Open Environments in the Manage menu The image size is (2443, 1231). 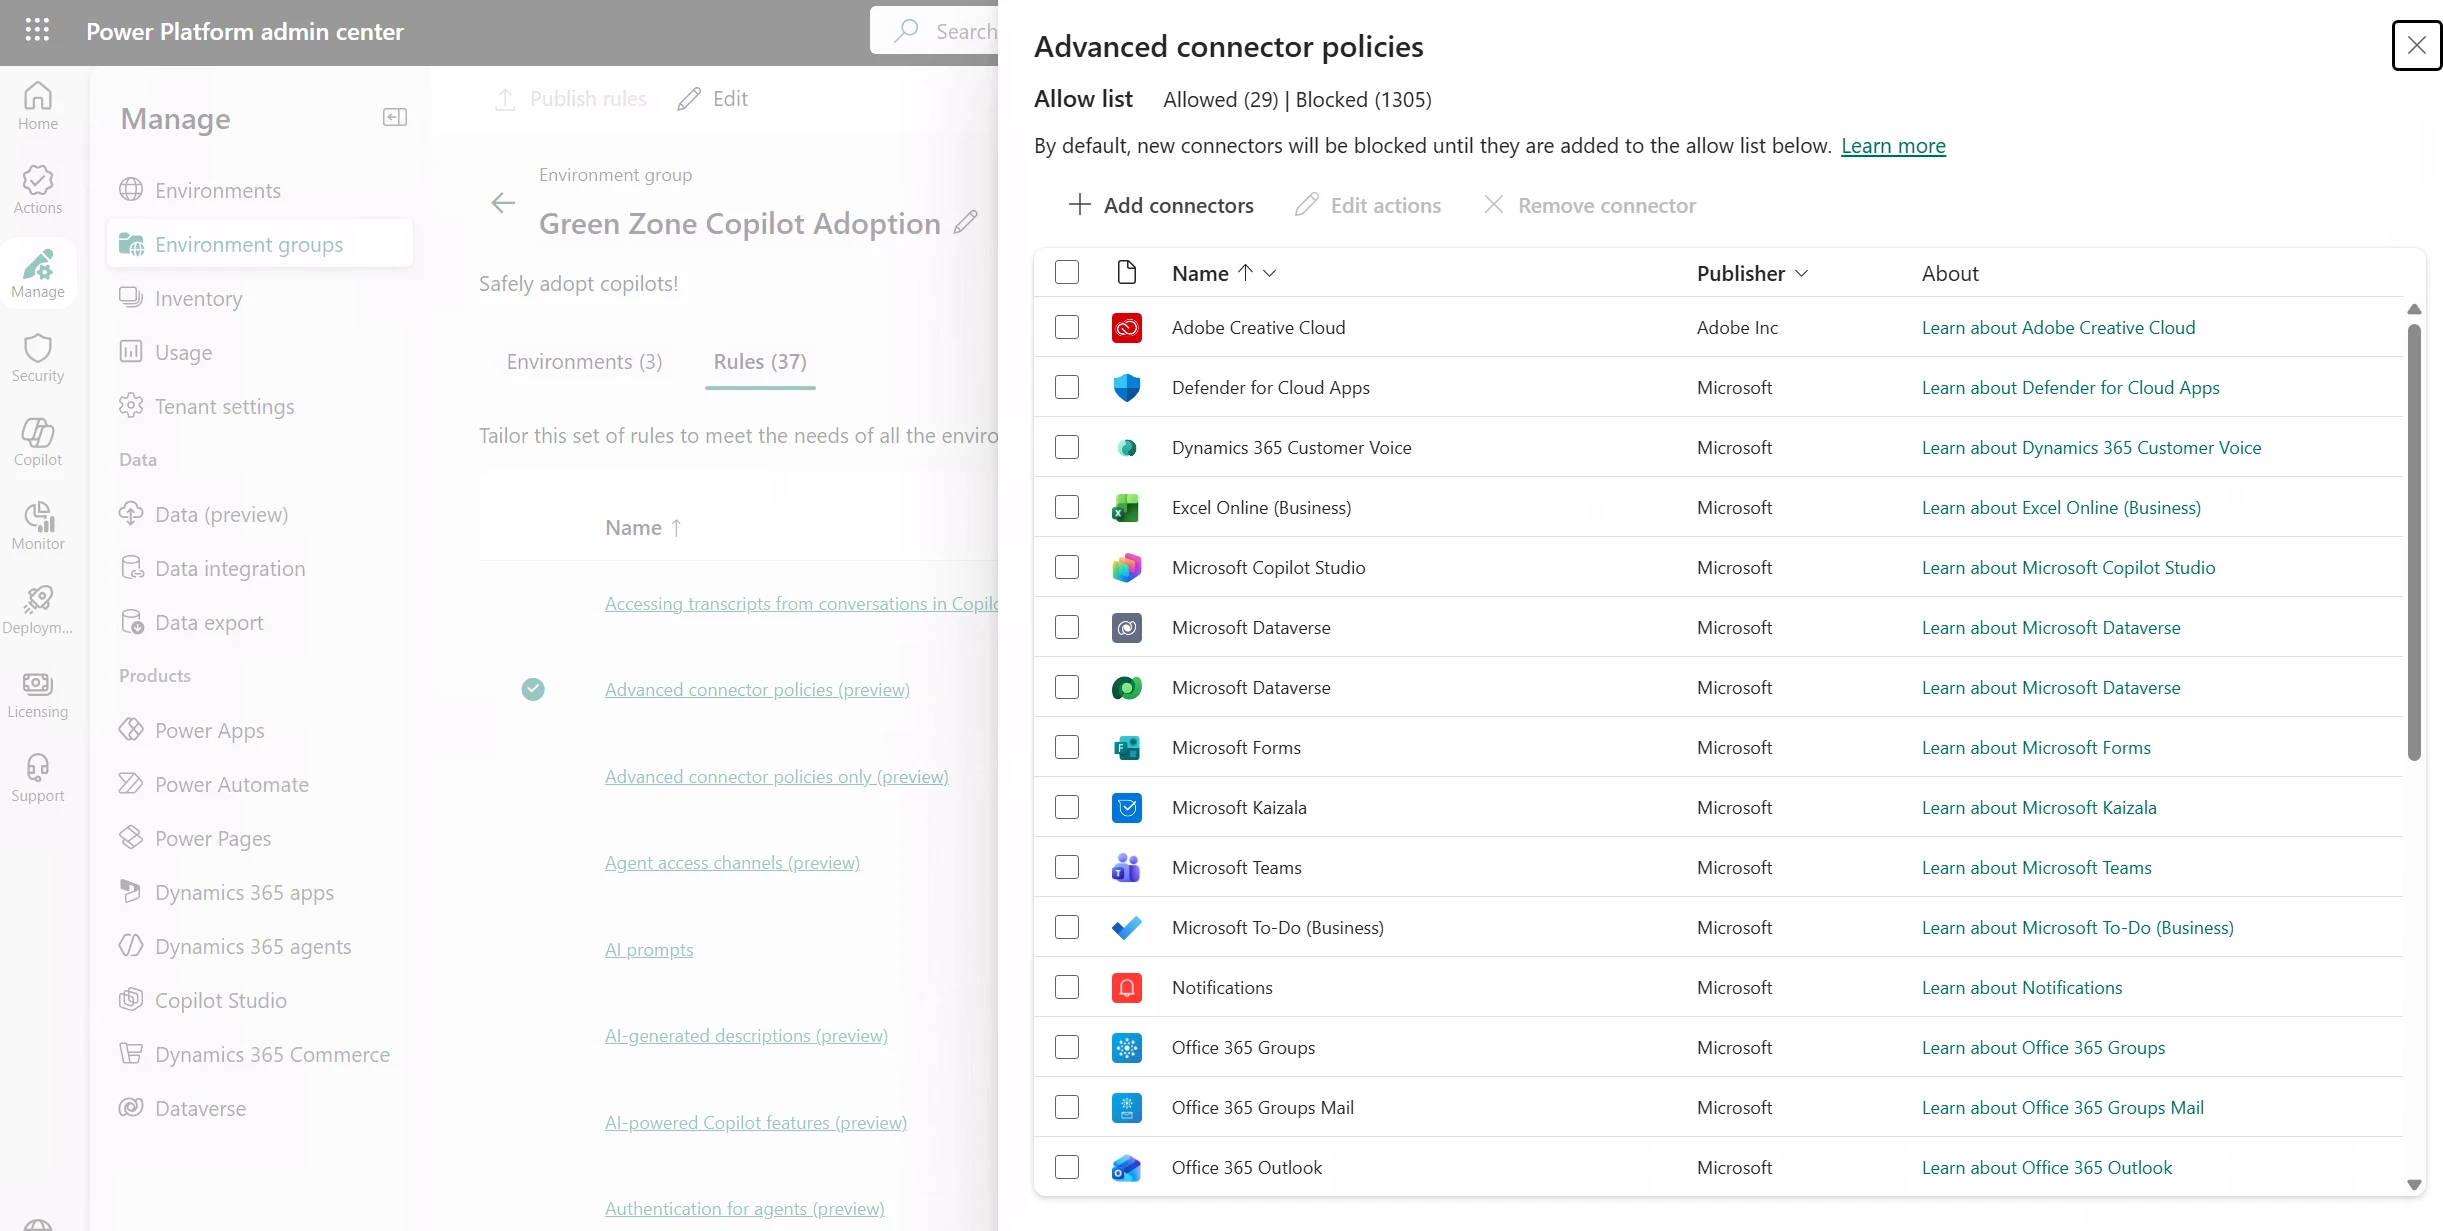[x=260, y=190]
